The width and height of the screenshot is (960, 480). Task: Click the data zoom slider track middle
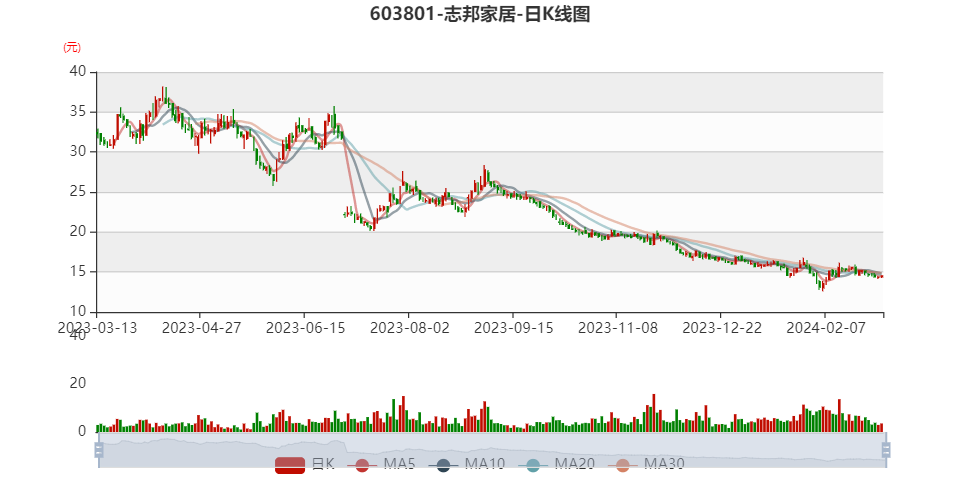(x=492, y=451)
